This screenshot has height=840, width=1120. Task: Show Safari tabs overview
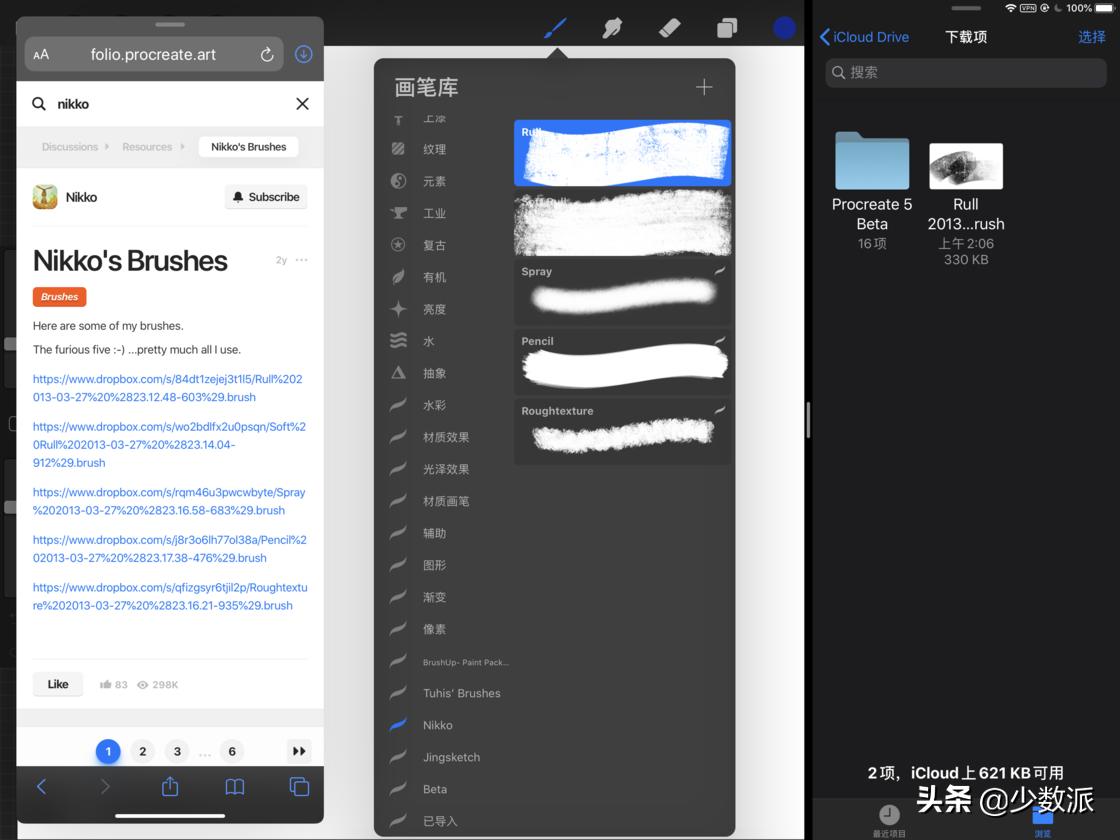(299, 786)
